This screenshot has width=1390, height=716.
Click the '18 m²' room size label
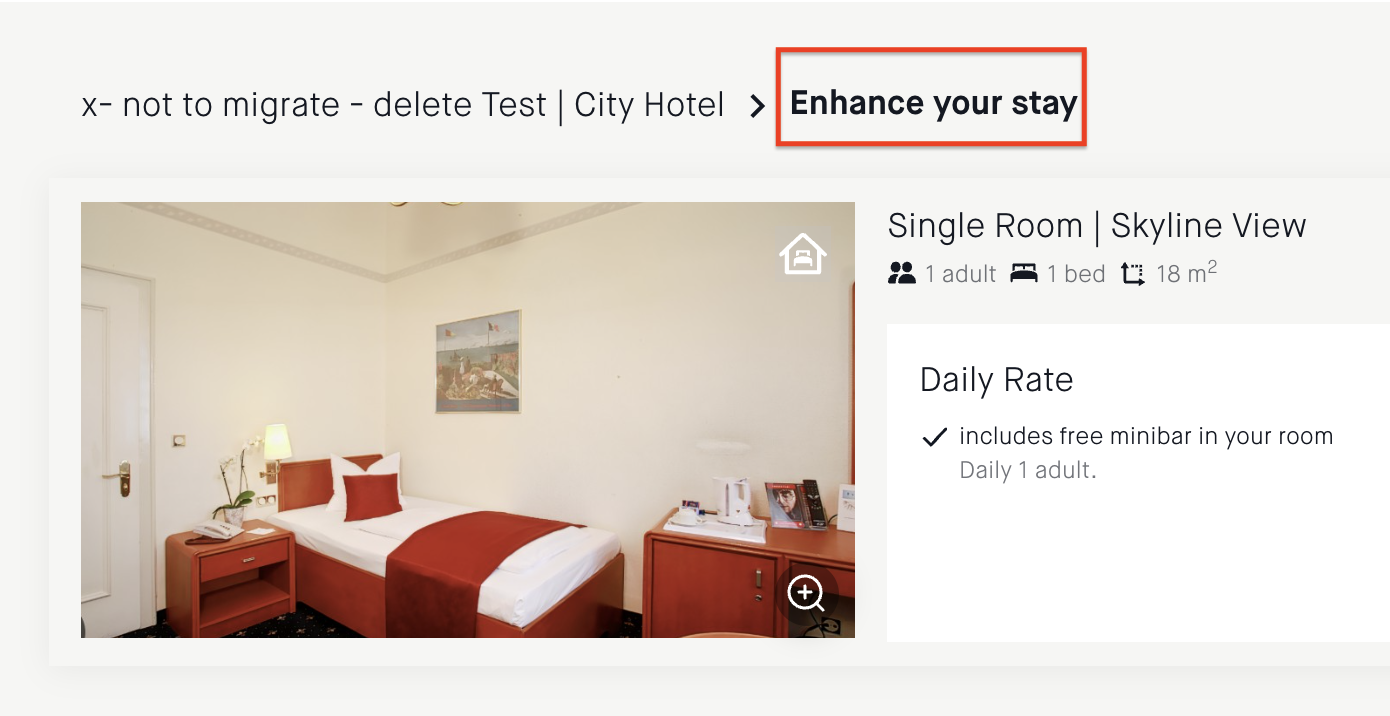(1186, 273)
